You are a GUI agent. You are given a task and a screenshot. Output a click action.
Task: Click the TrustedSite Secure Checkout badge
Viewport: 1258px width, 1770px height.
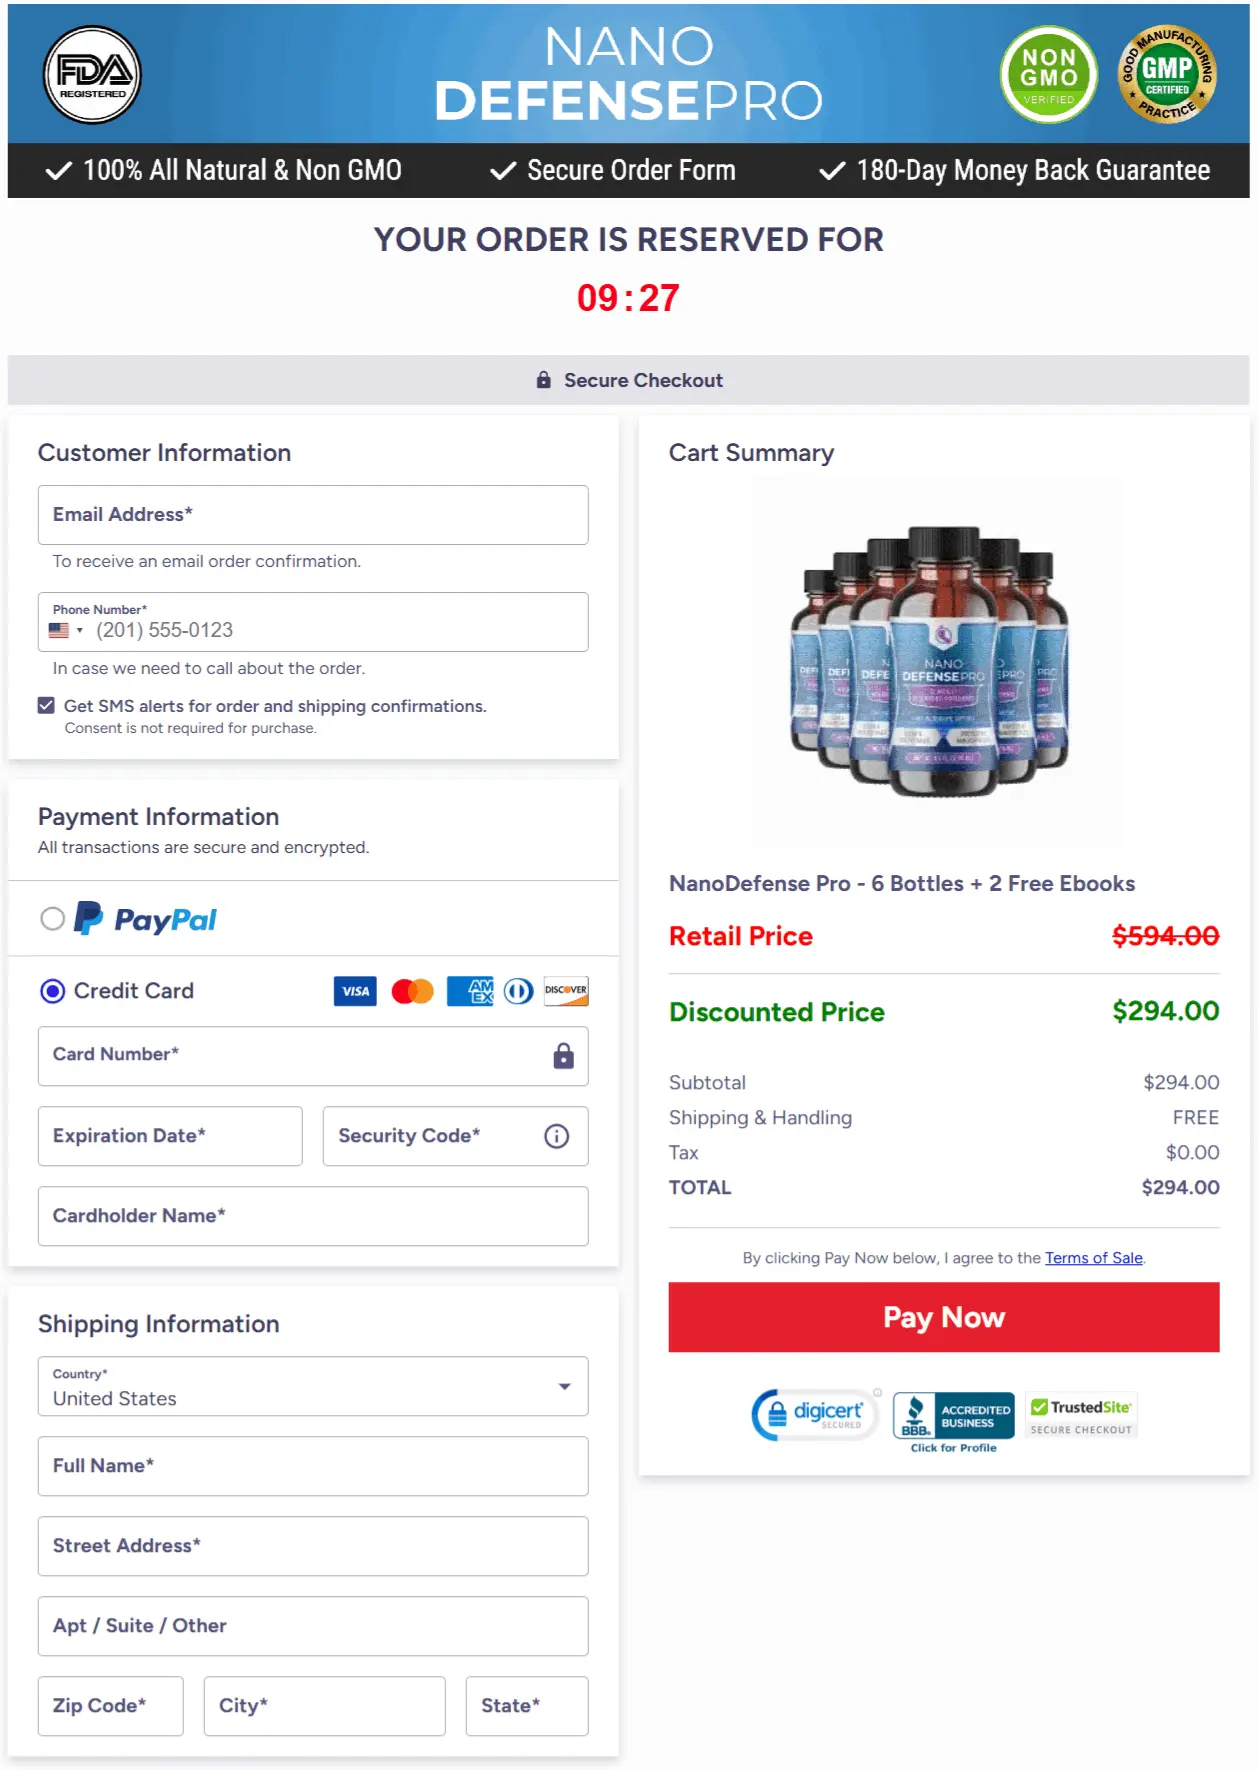click(x=1080, y=1413)
